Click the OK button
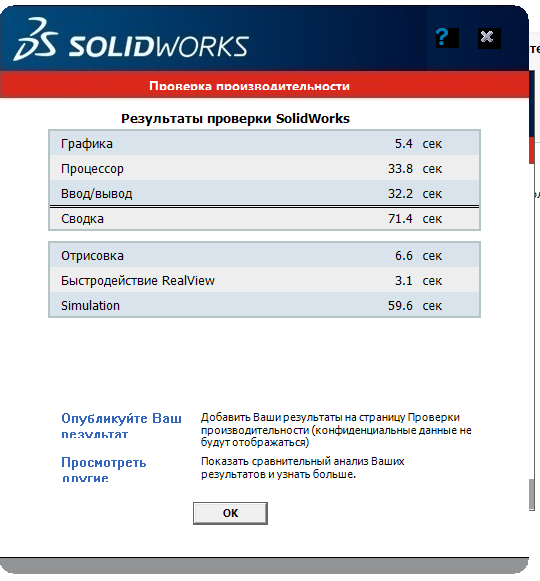Image resolution: width=540 pixels, height=581 pixels. coord(230,513)
